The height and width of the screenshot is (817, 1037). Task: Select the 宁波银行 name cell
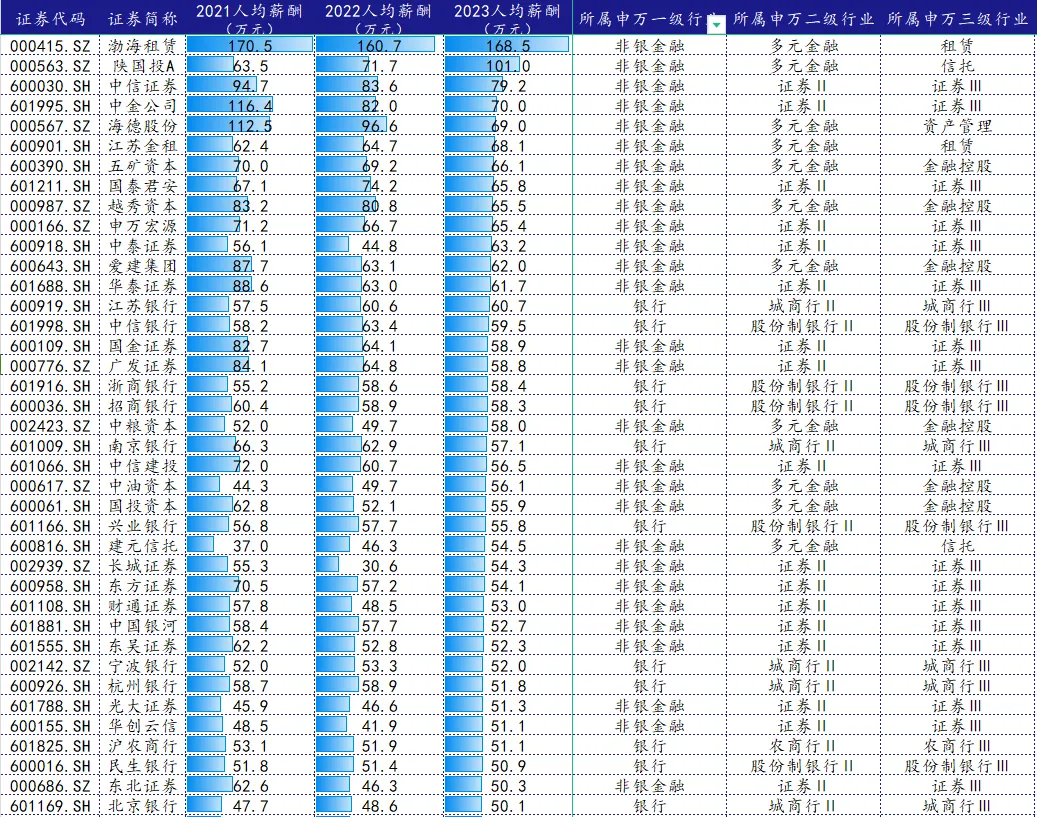point(143,666)
